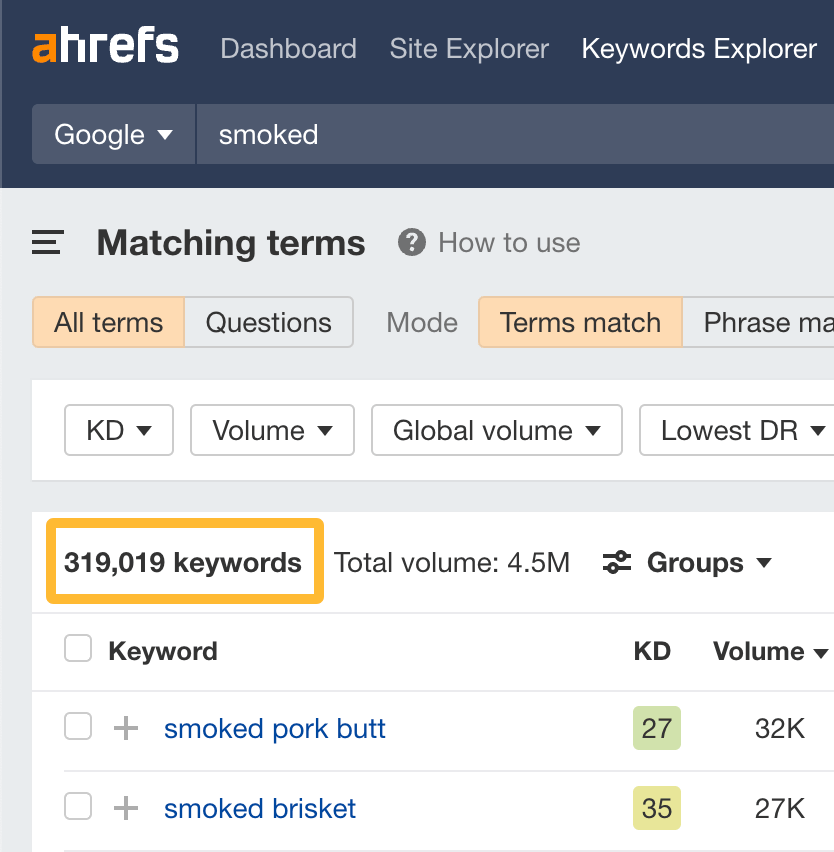Add 'smoked brisket' using its plus icon
Screen dimensions: 834x852
pos(124,808)
